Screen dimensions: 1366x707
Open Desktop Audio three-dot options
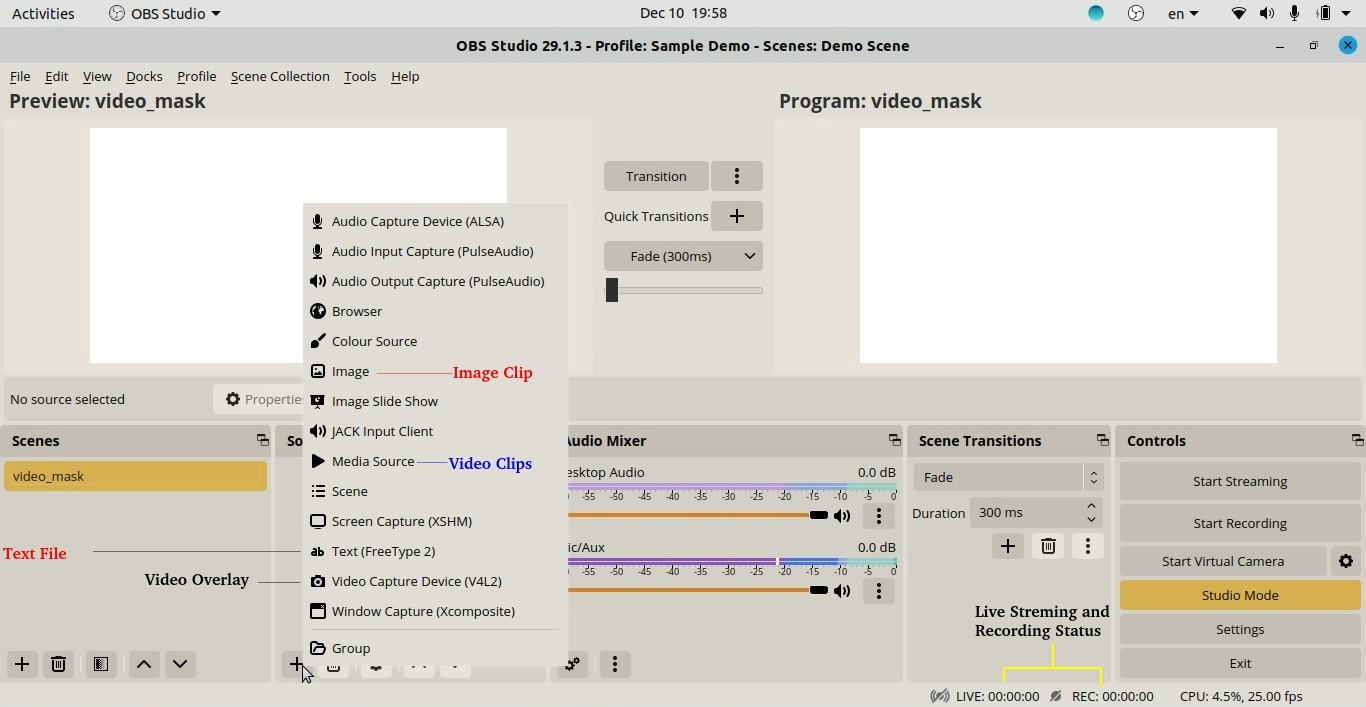879,516
